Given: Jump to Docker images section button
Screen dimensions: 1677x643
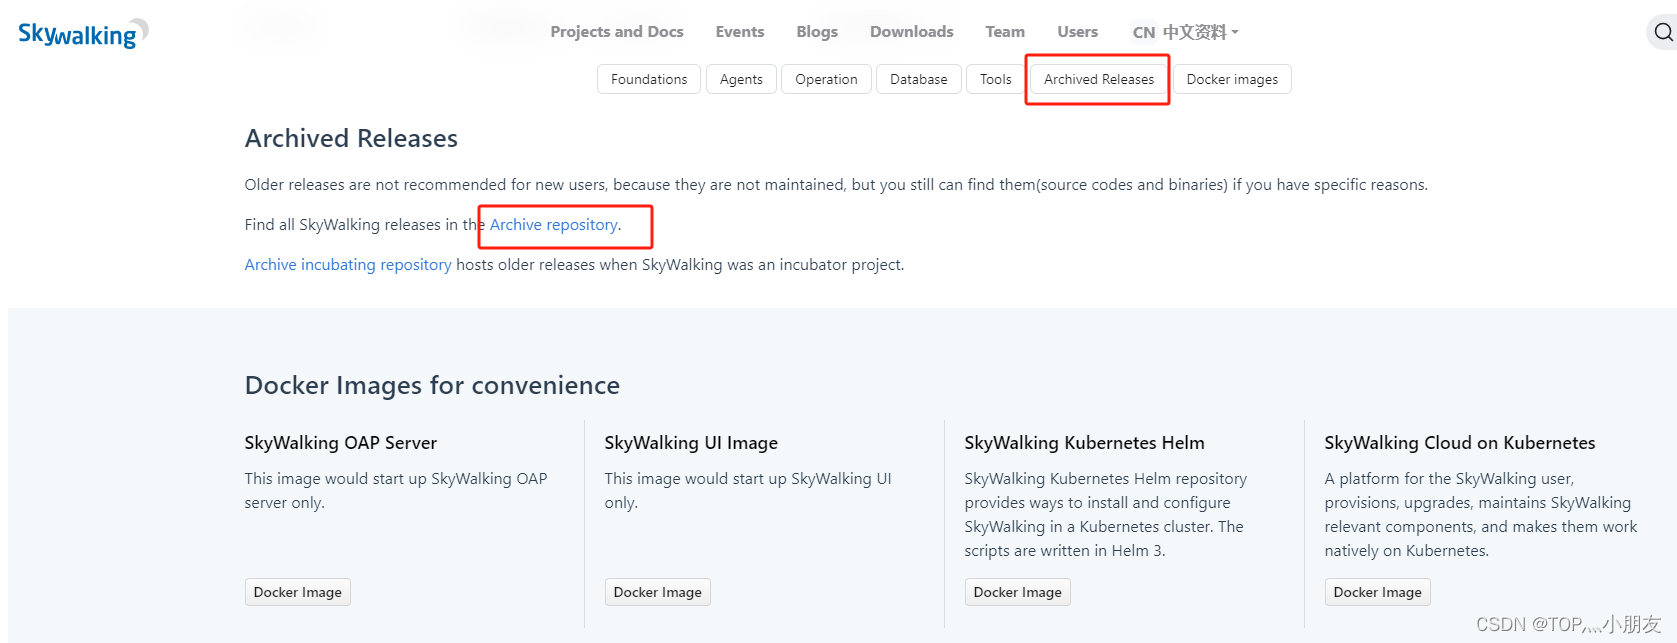Looking at the screenshot, I should [1232, 79].
